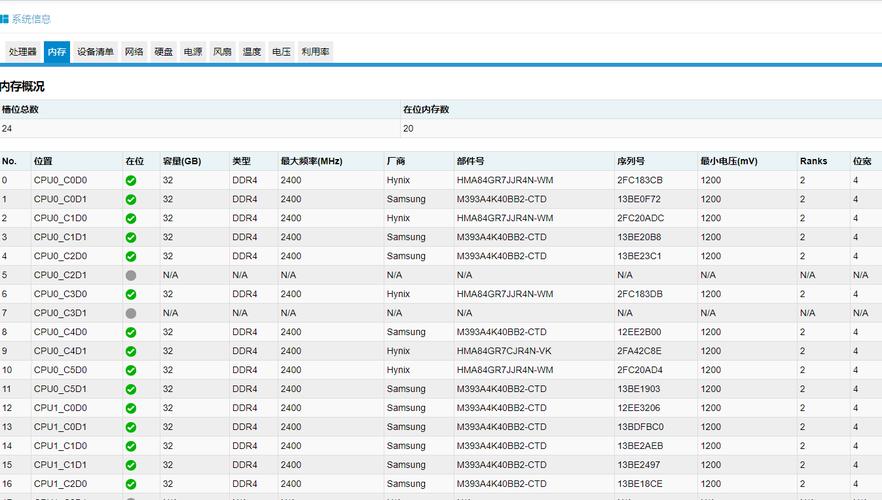Click green presence icon for CPU0_C3D0
The width and height of the screenshot is (882, 500).
[x=130, y=294]
